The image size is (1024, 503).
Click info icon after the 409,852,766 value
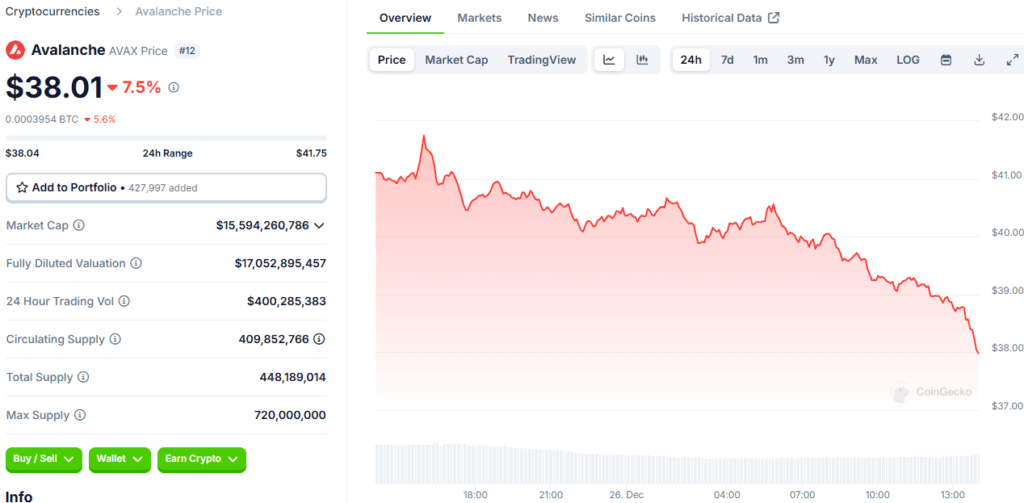319,339
